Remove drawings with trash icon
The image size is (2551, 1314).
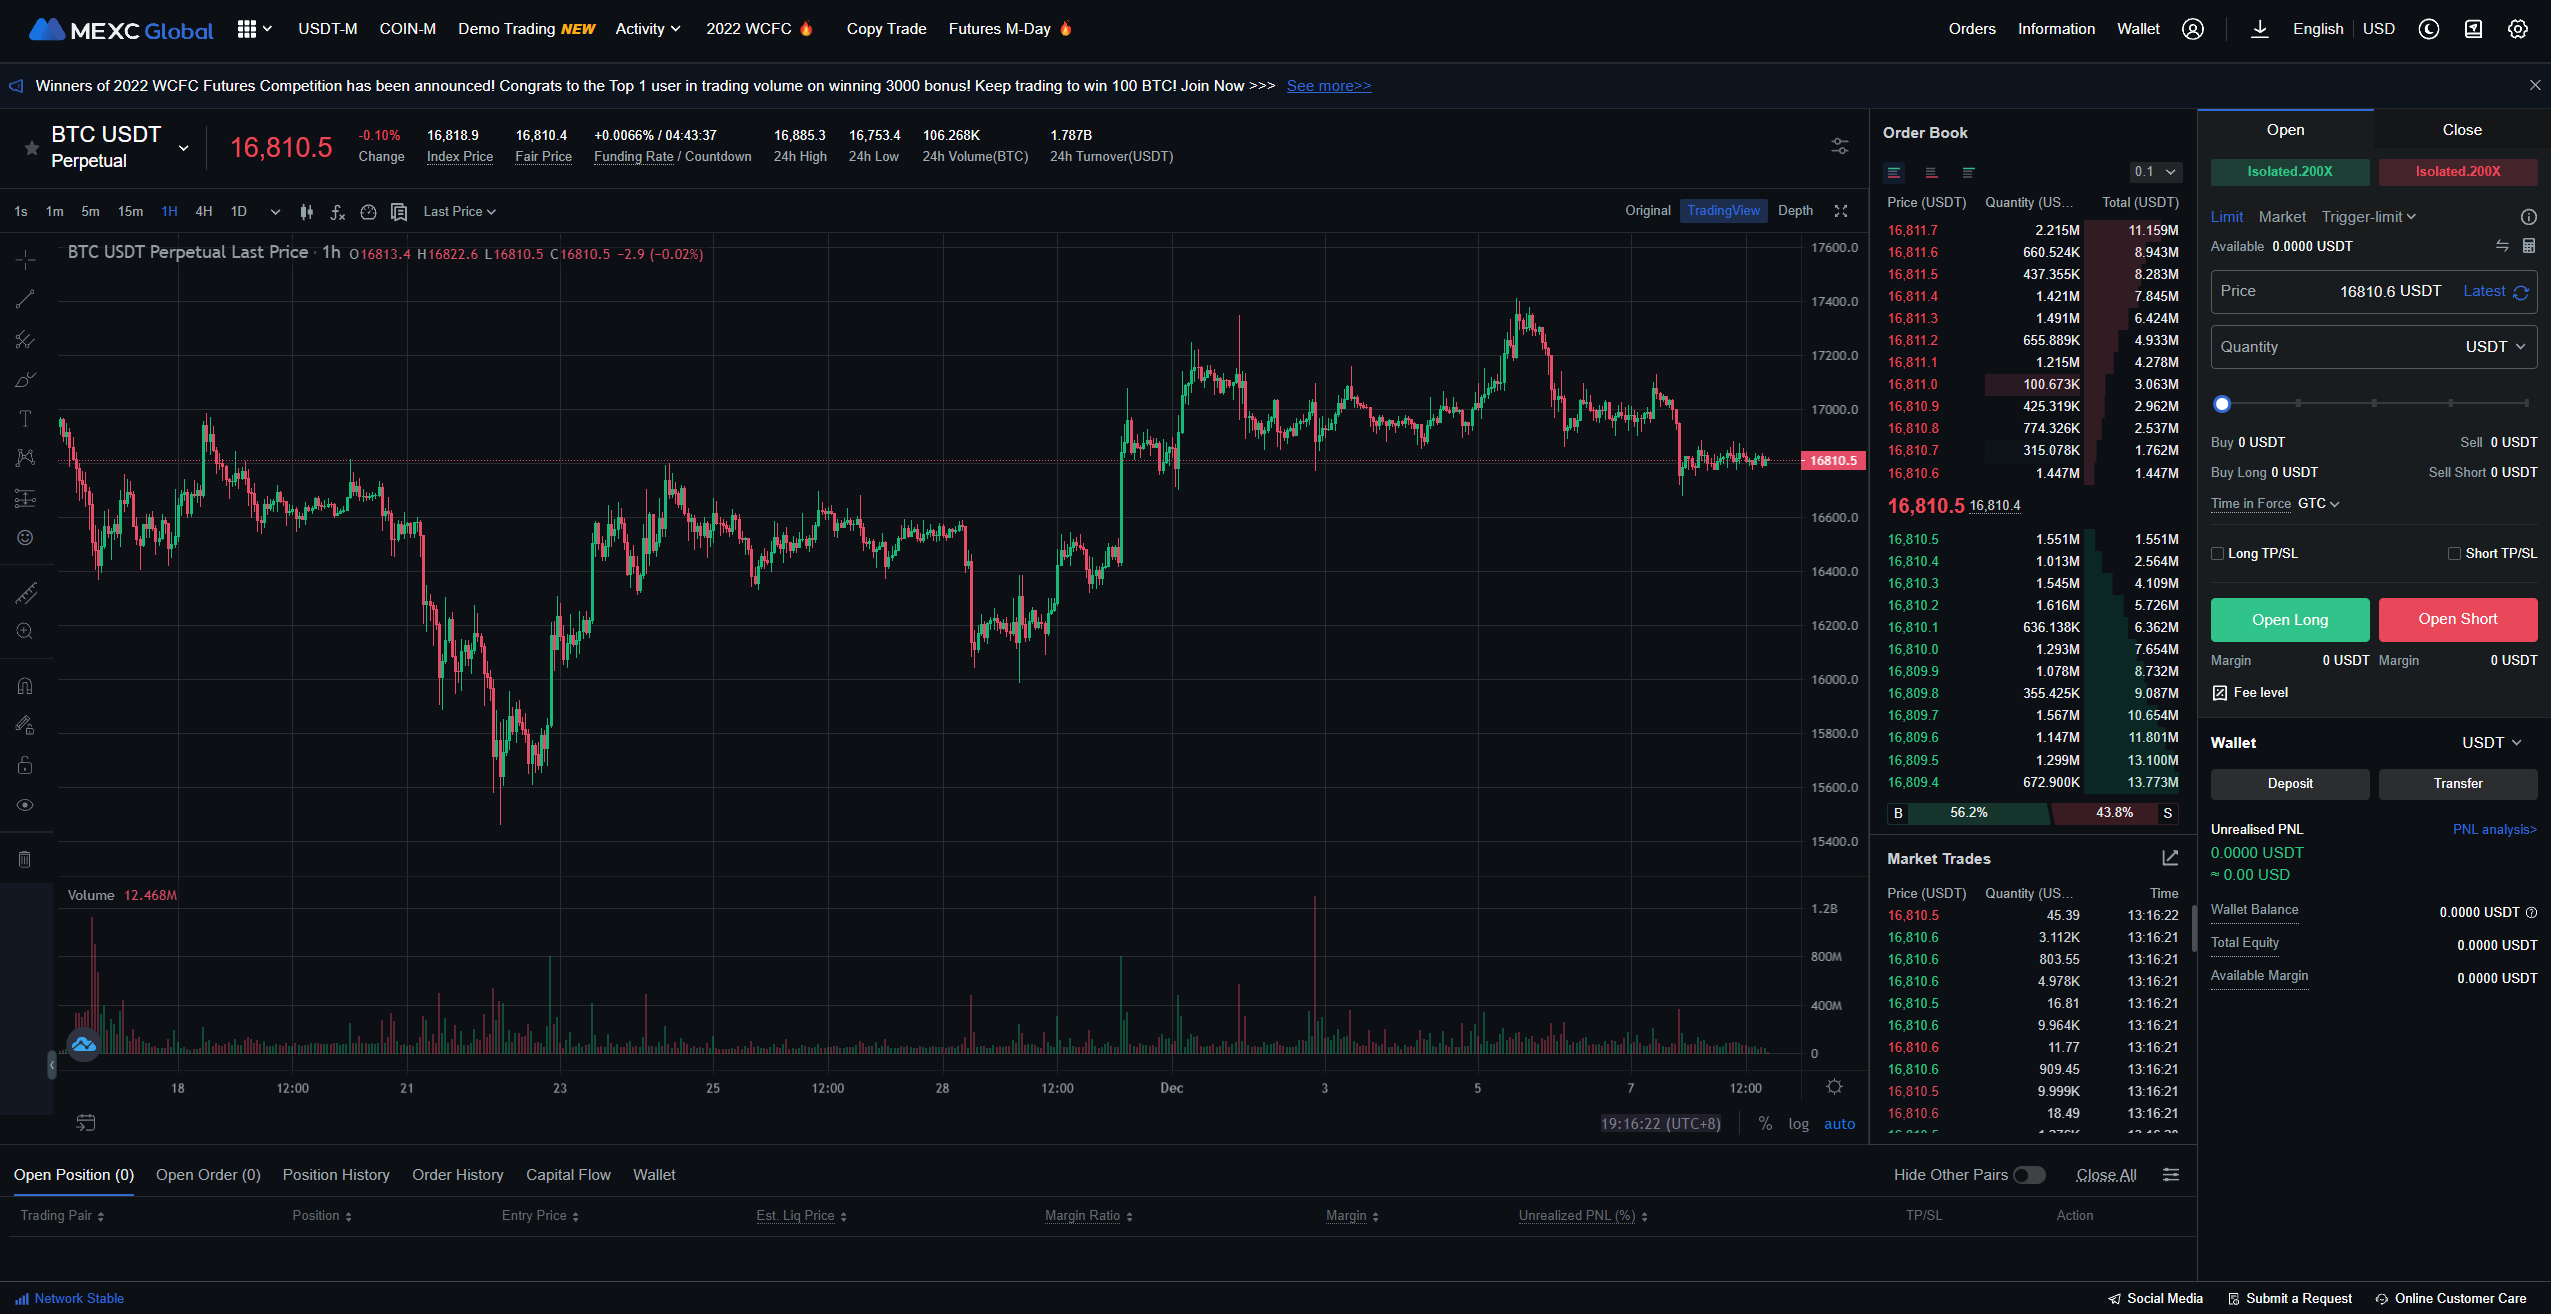click(26, 859)
